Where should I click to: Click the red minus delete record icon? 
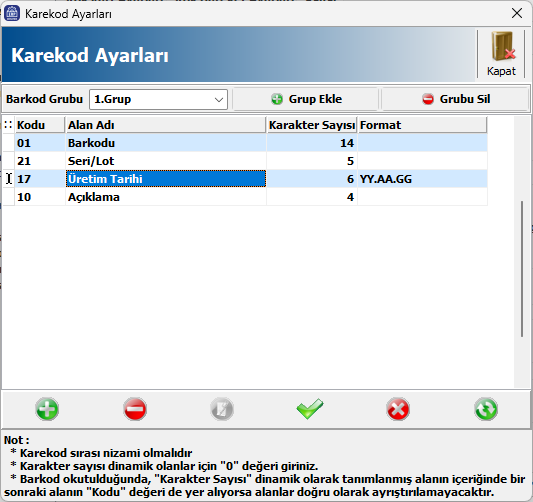(135, 409)
